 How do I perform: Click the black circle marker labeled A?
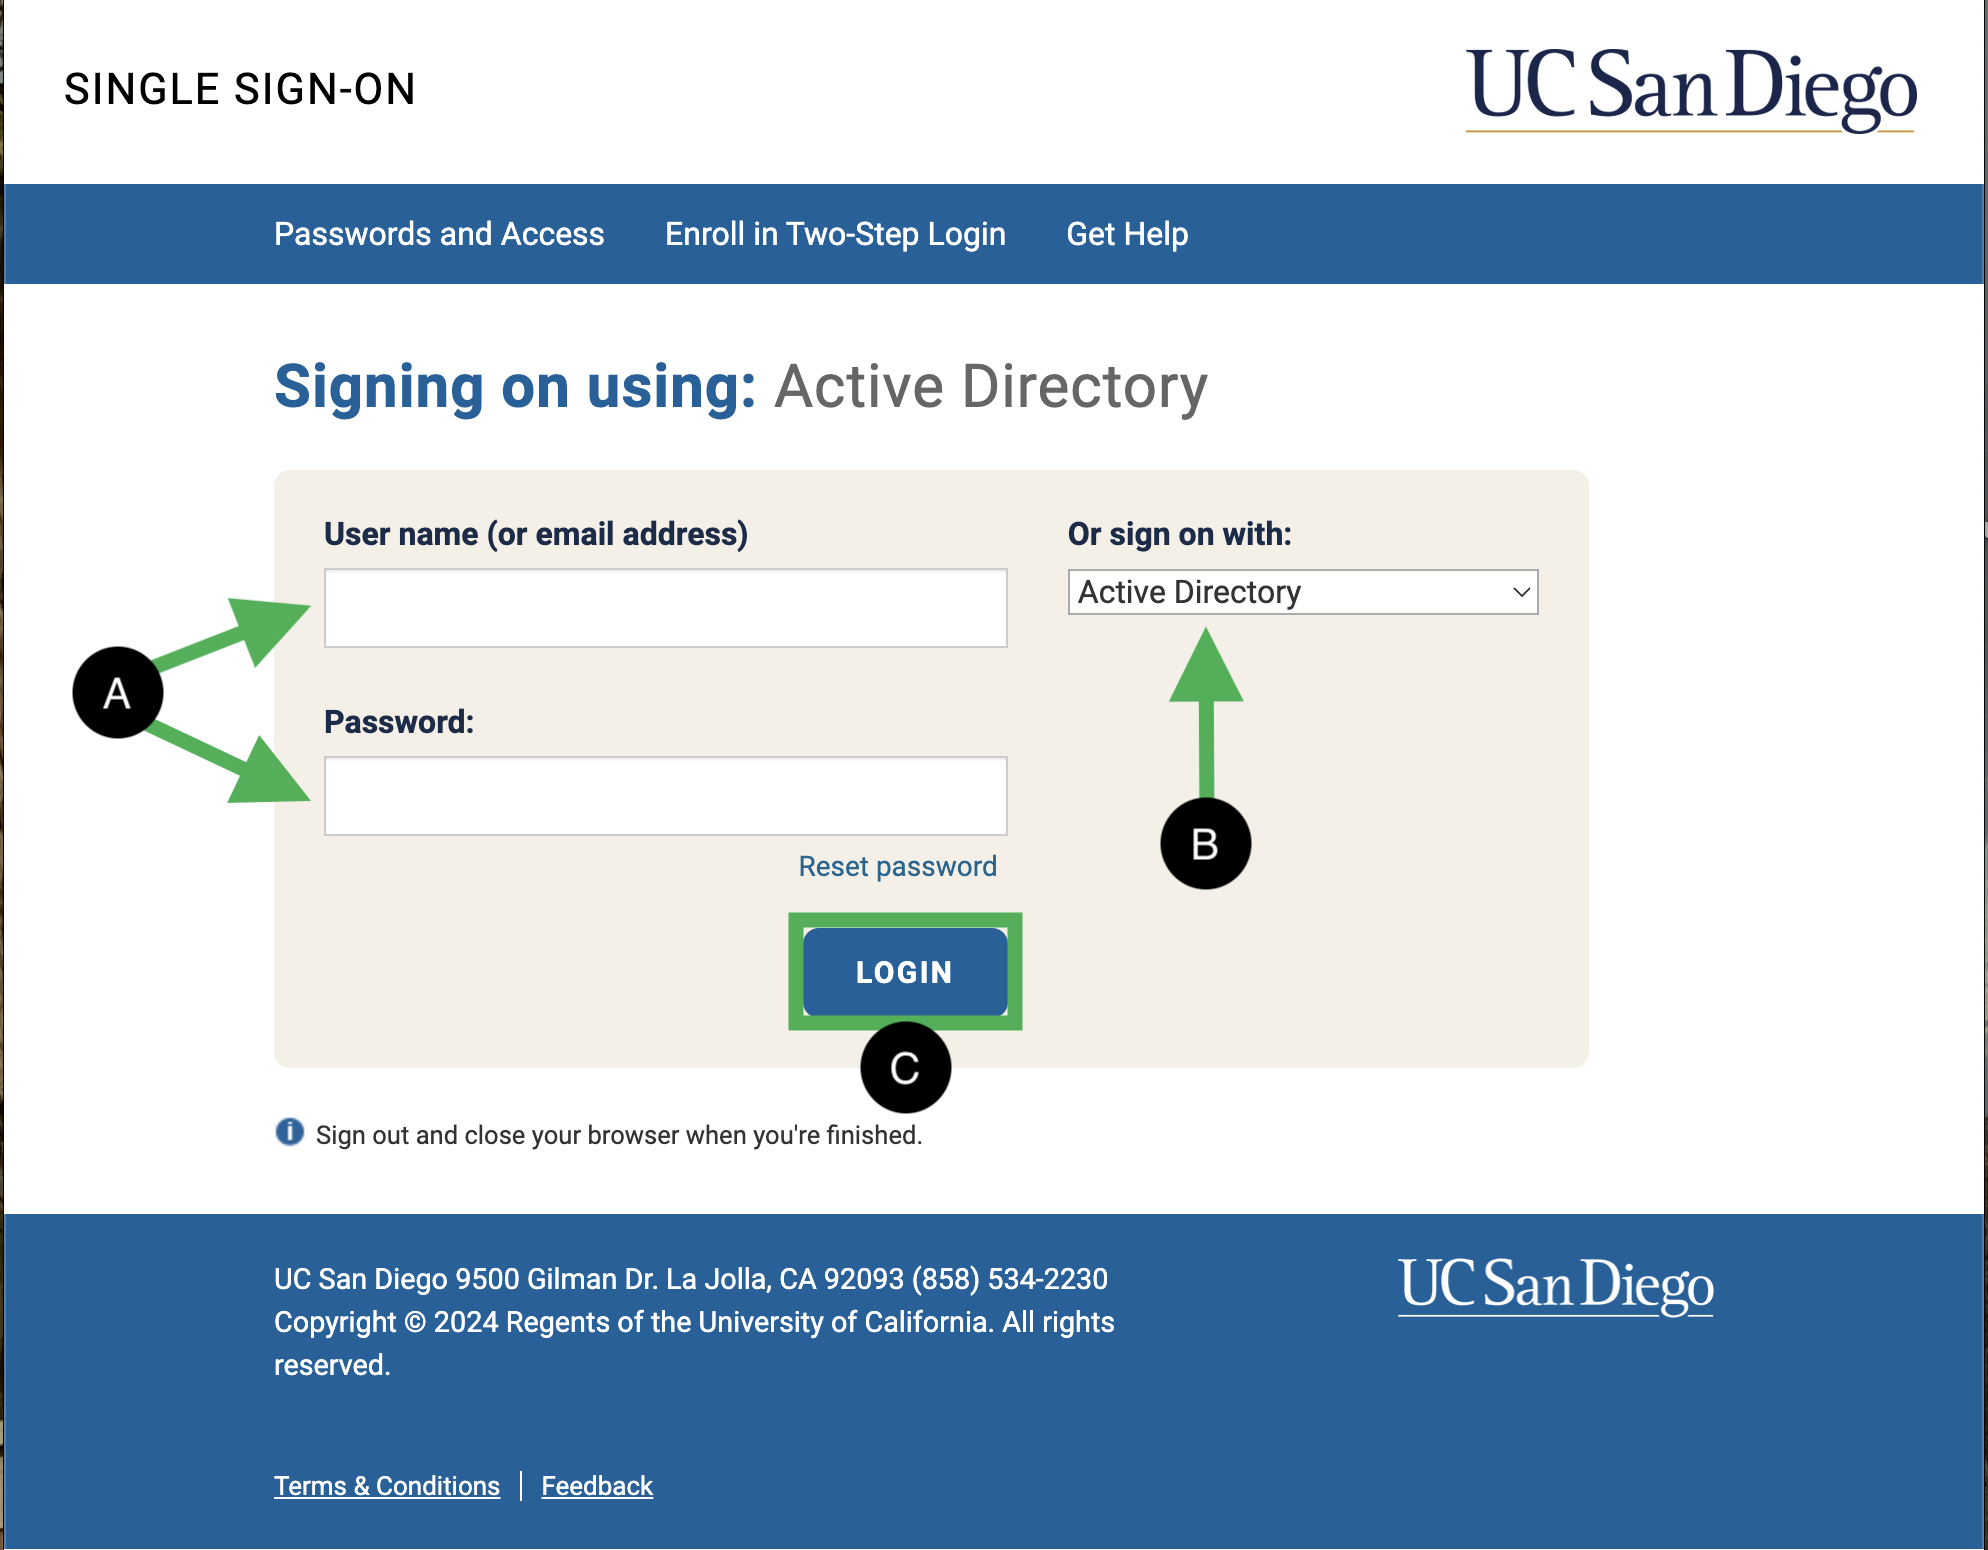coord(117,693)
